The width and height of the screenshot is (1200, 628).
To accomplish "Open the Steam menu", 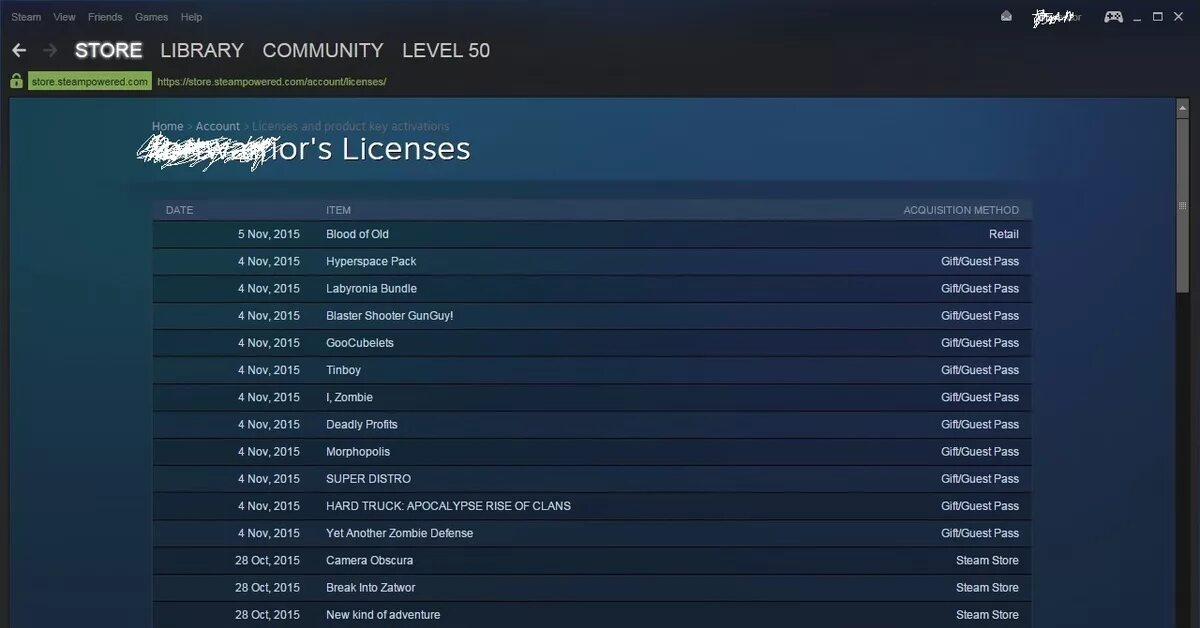I will (x=26, y=17).
